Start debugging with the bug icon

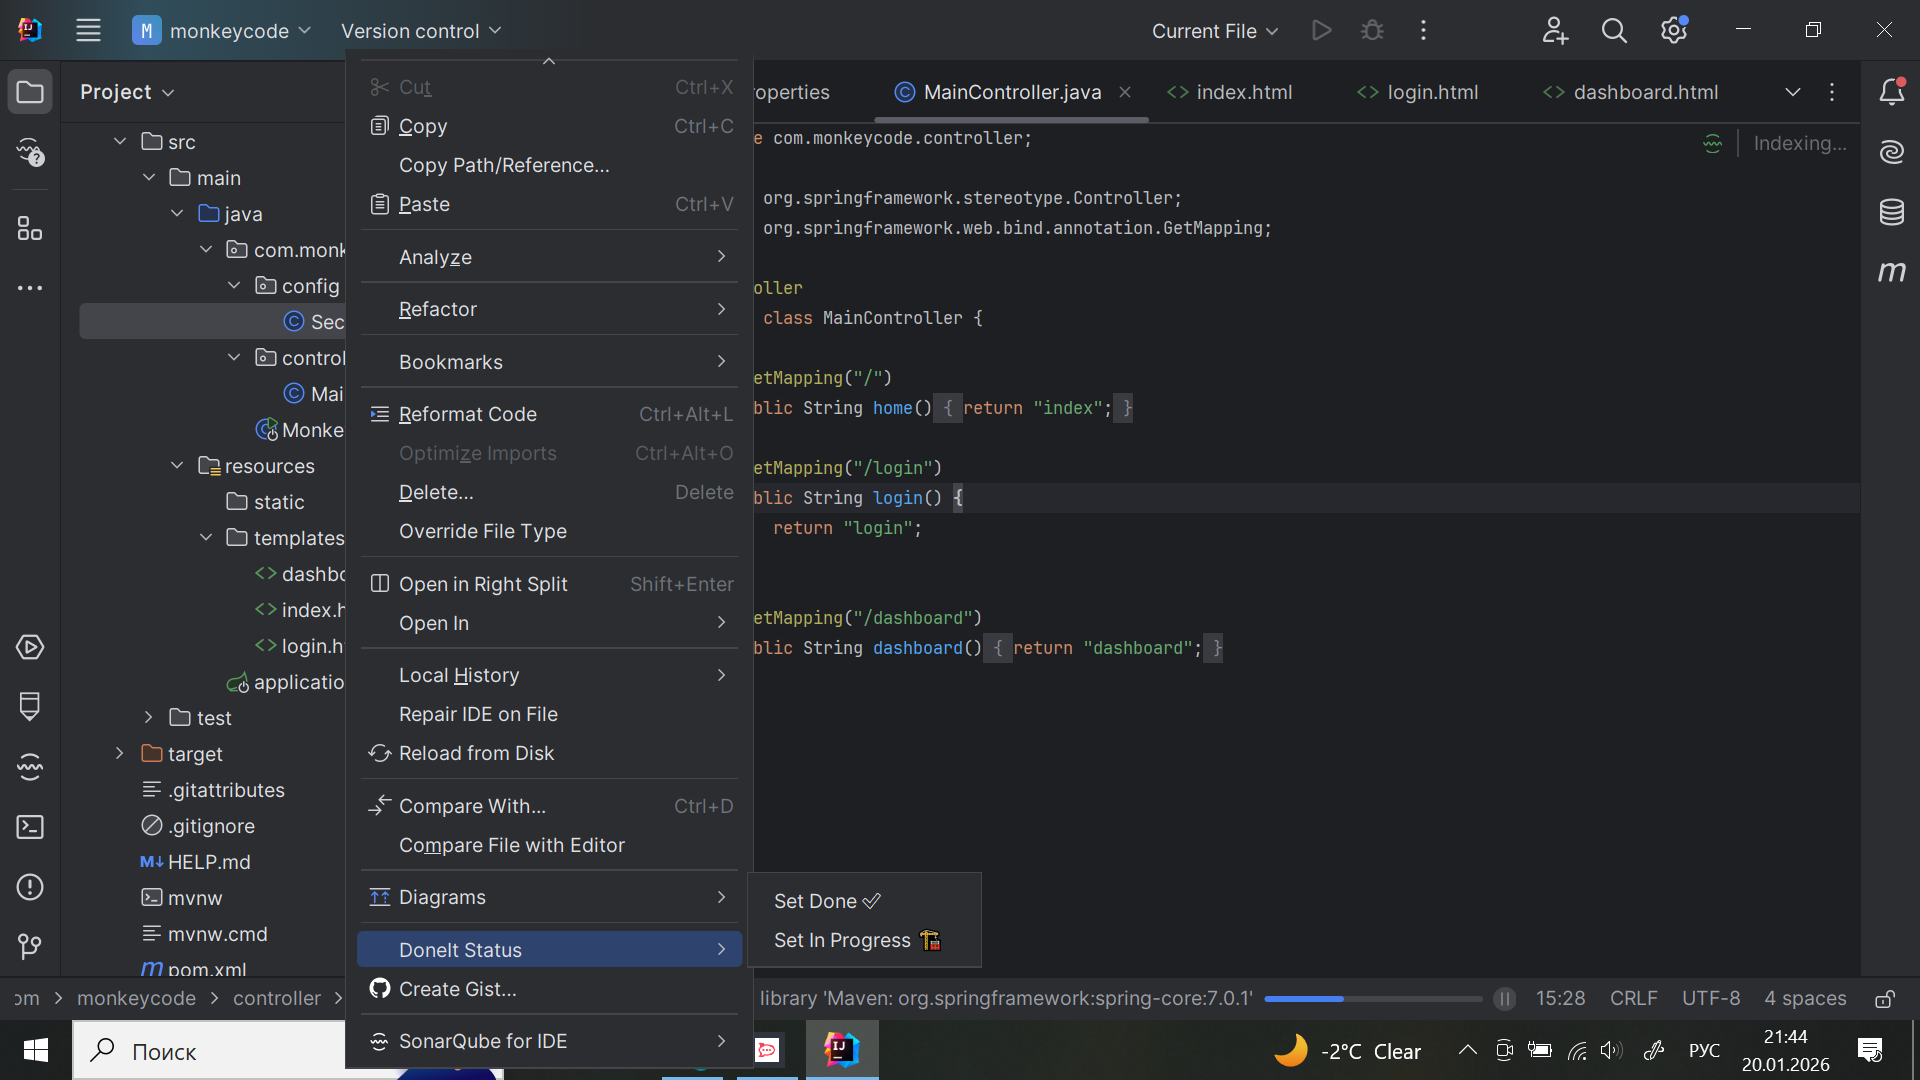(1371, 30)
